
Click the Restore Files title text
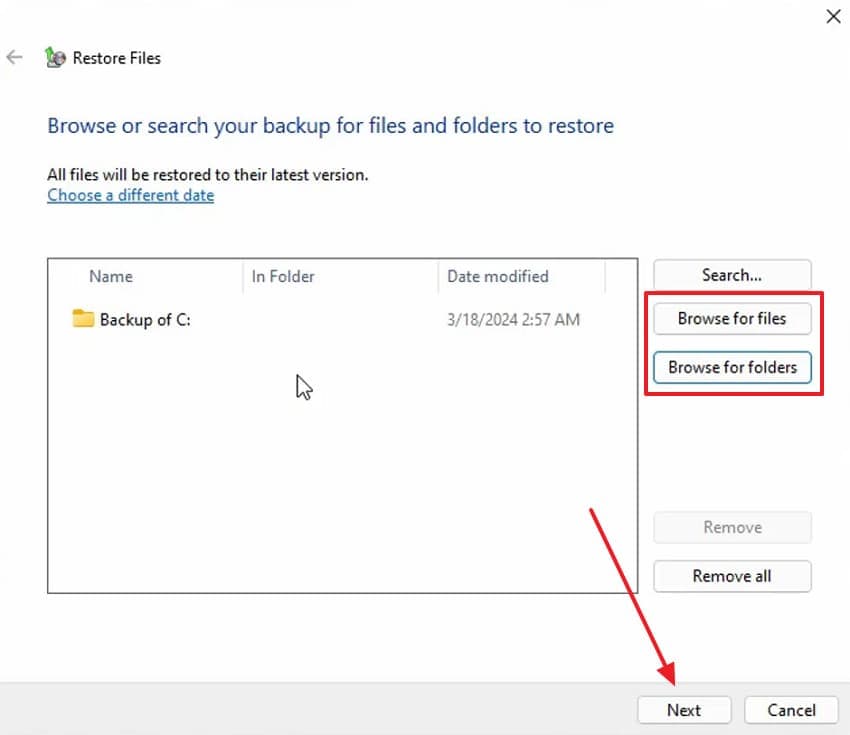117,58
